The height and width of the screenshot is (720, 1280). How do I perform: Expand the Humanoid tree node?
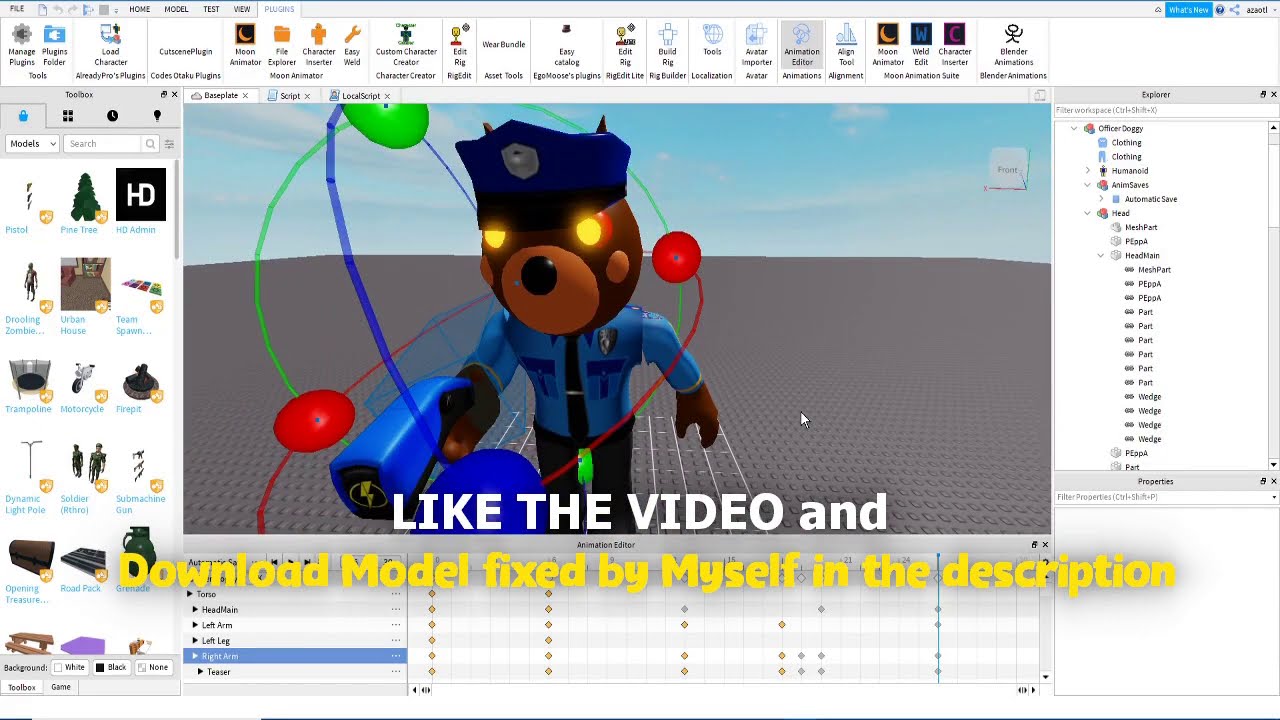point(1088,171)
